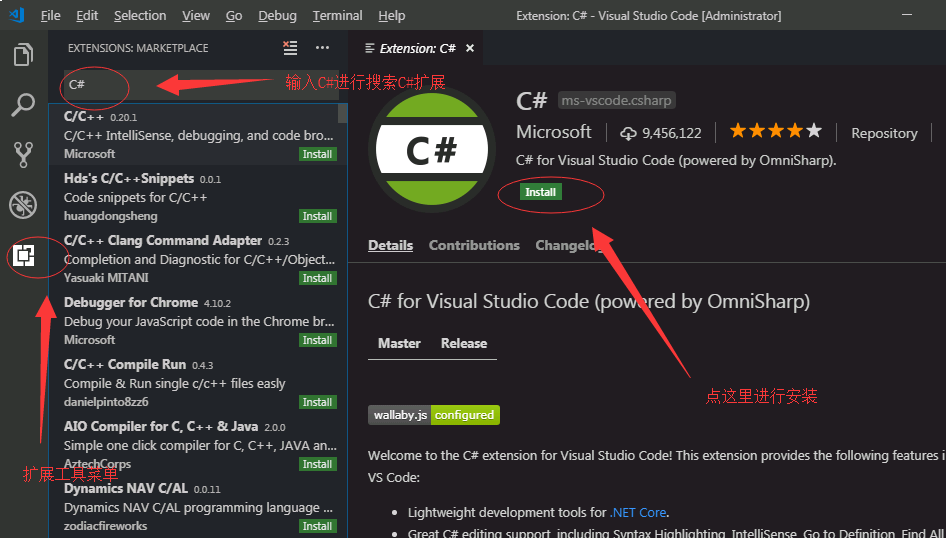
Task: Click the EXTENSIONS: MARKETPLACE panel title
Action: tap(138, 48)
